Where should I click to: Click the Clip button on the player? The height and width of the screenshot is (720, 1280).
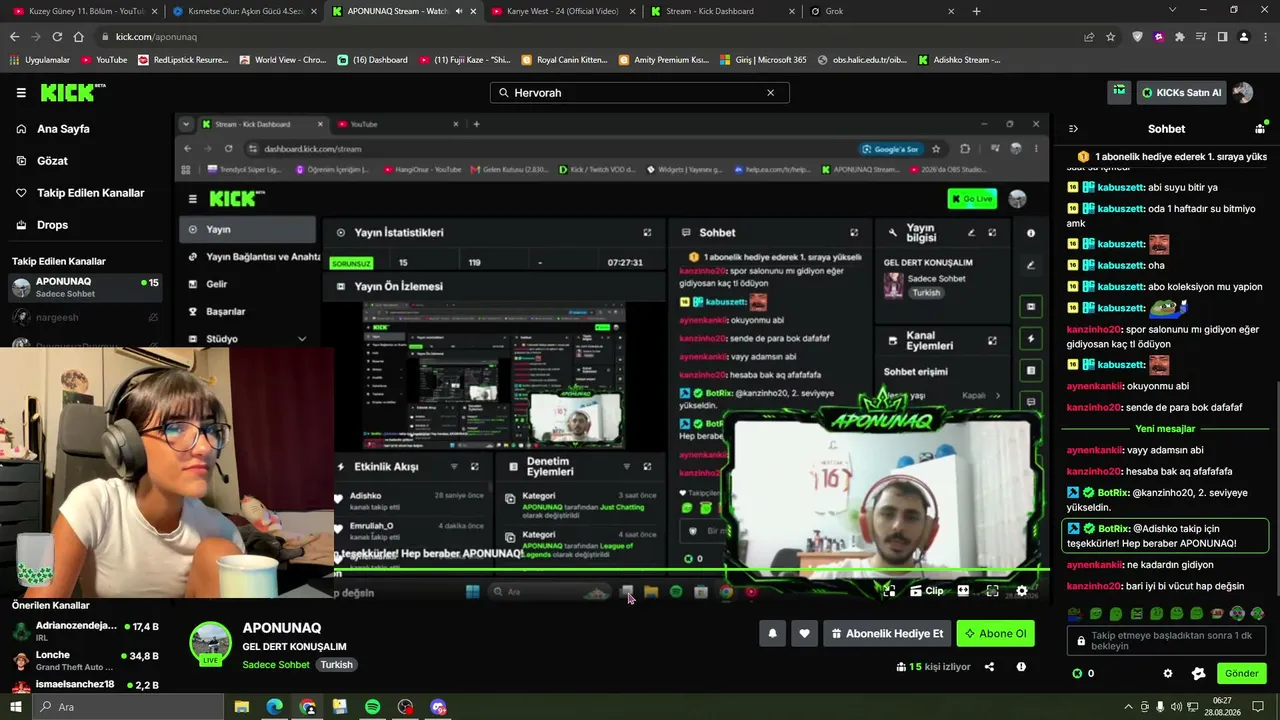(926, 591)
